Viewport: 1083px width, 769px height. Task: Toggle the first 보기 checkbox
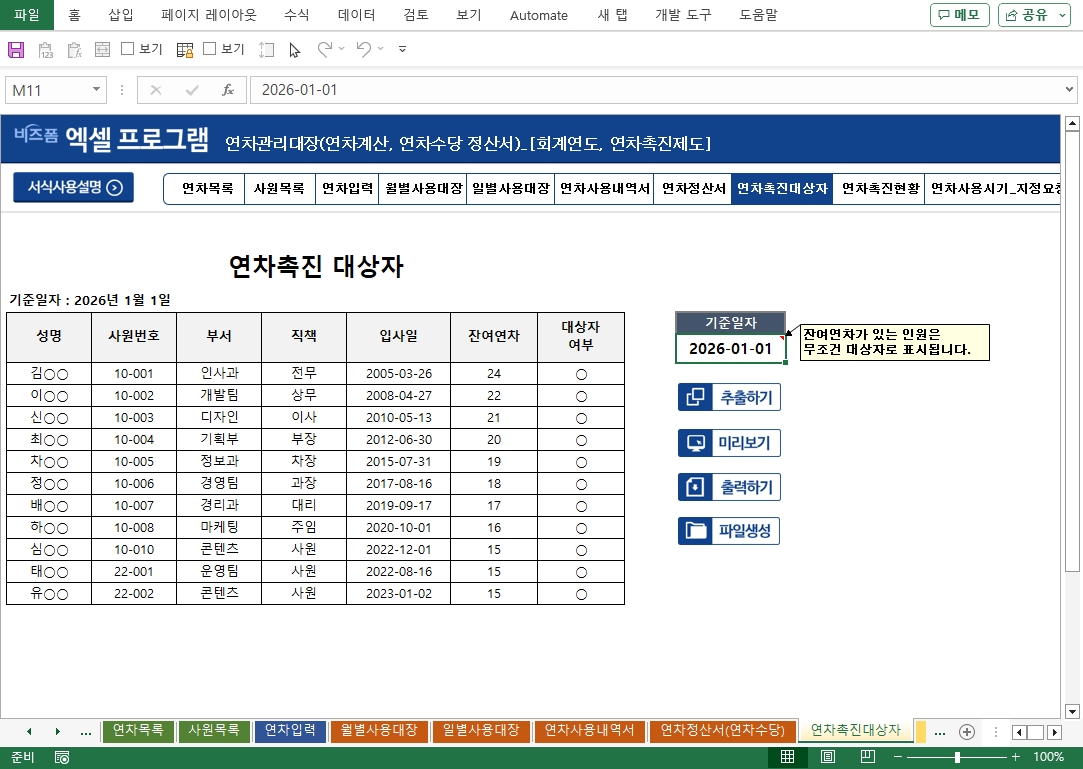coord(128,49)
